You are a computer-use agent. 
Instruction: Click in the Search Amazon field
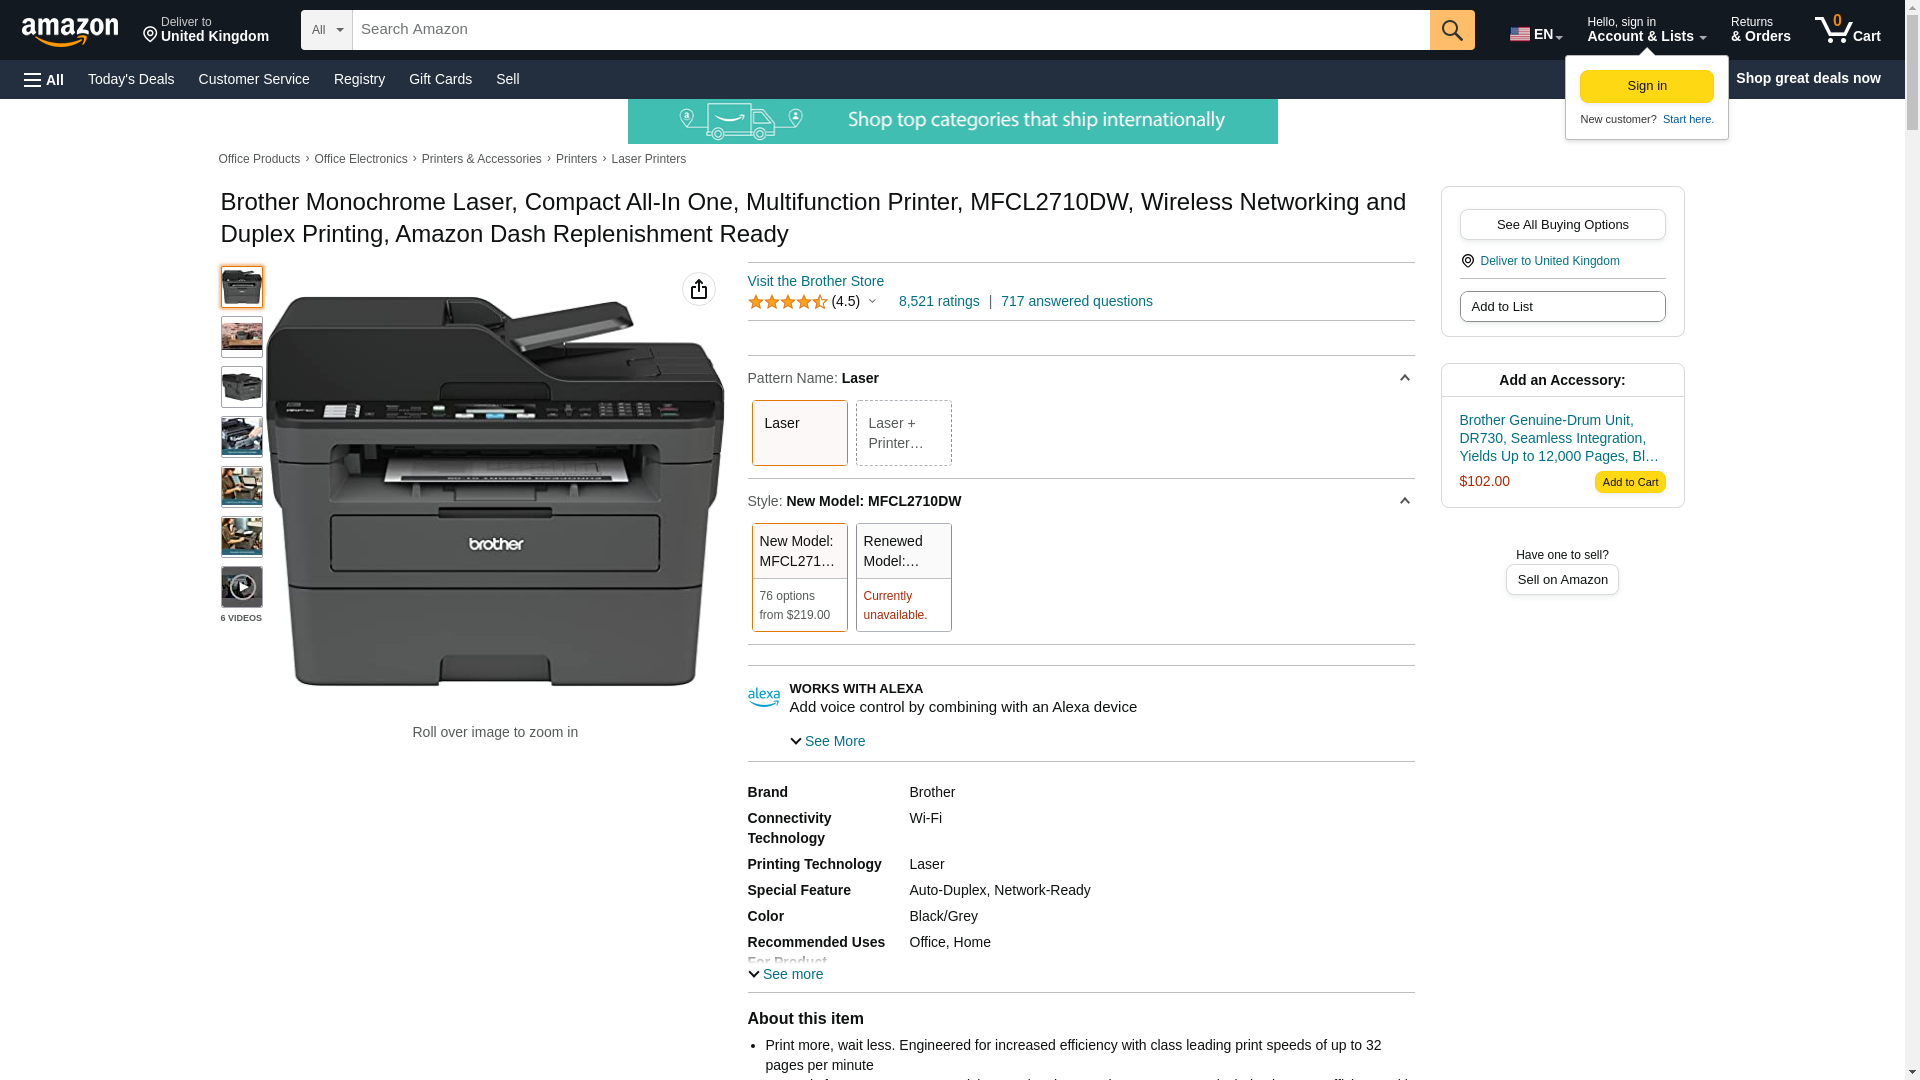890,30
